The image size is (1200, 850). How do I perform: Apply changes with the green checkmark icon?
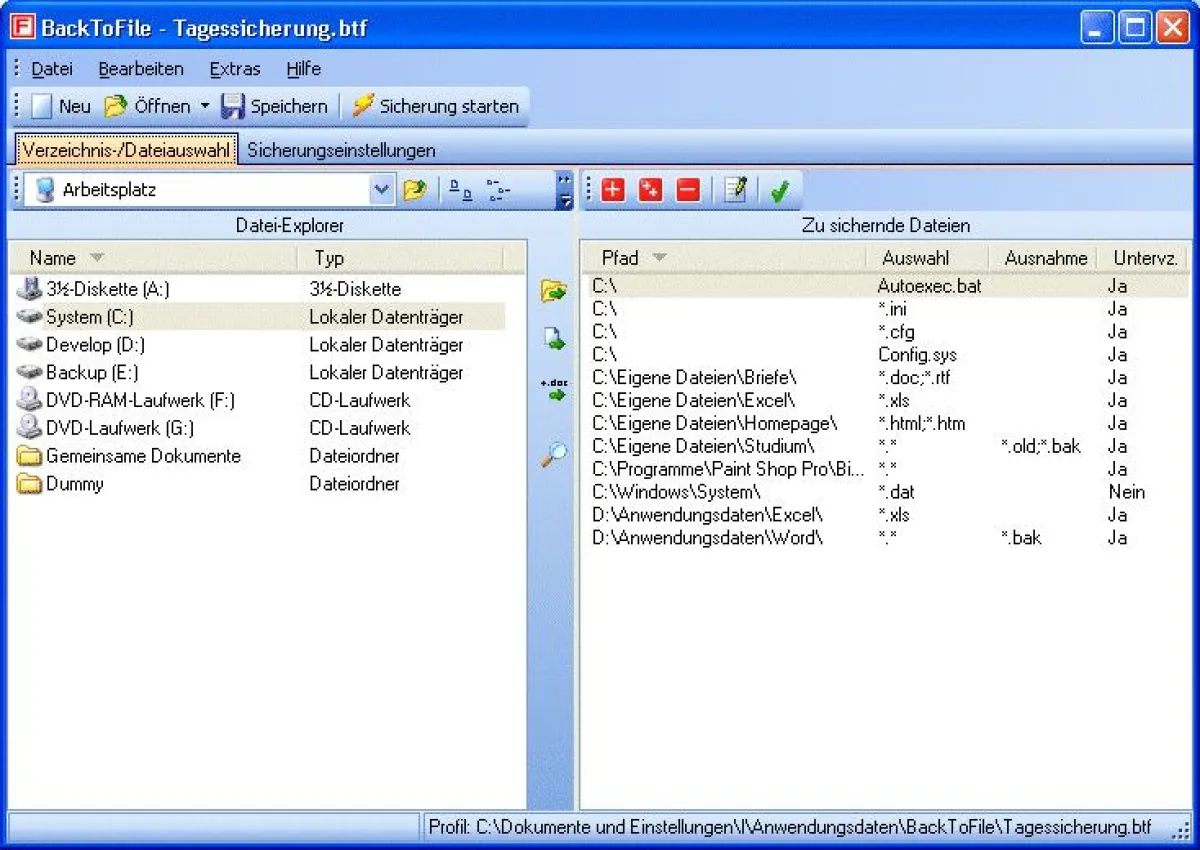[781, 189]
